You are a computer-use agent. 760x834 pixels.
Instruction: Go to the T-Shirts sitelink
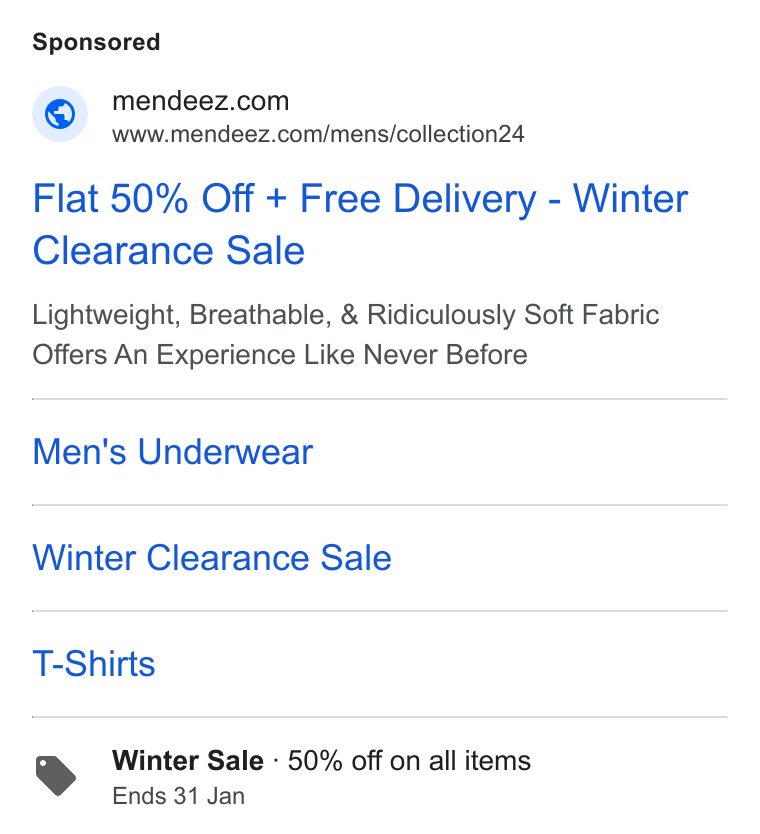pos(94,664)
